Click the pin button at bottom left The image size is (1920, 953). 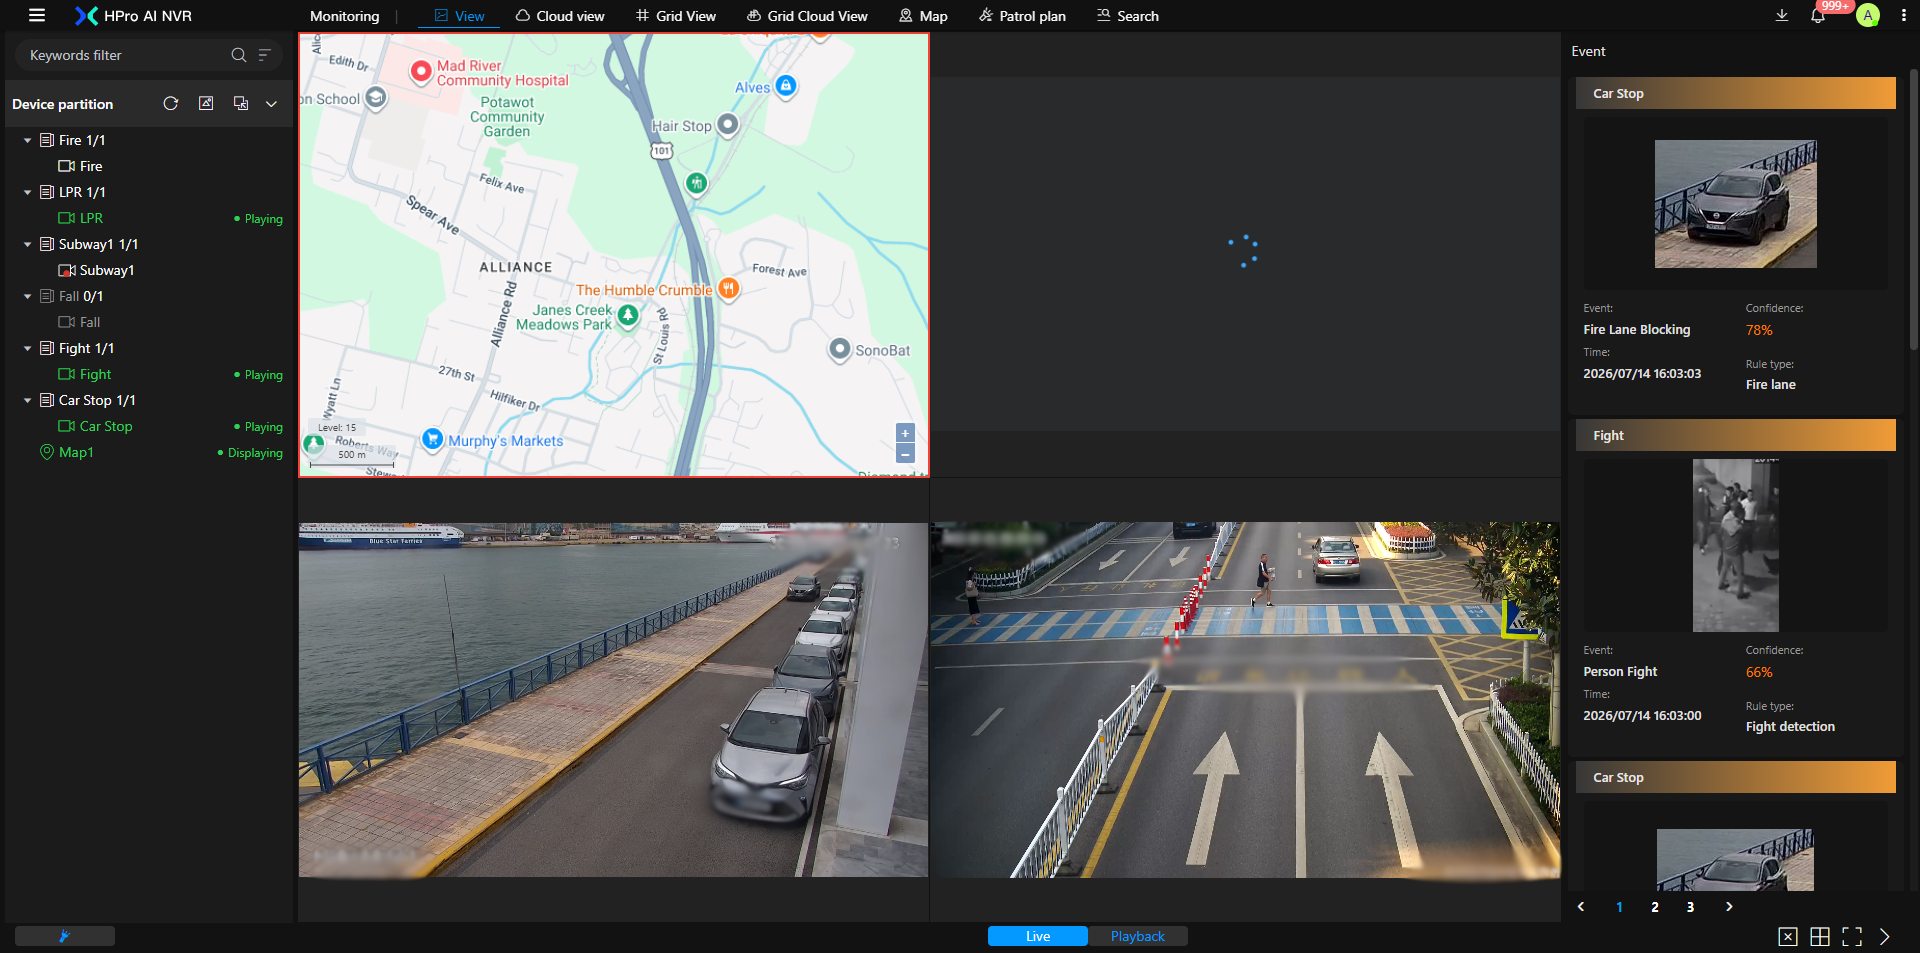coord(65,936)
